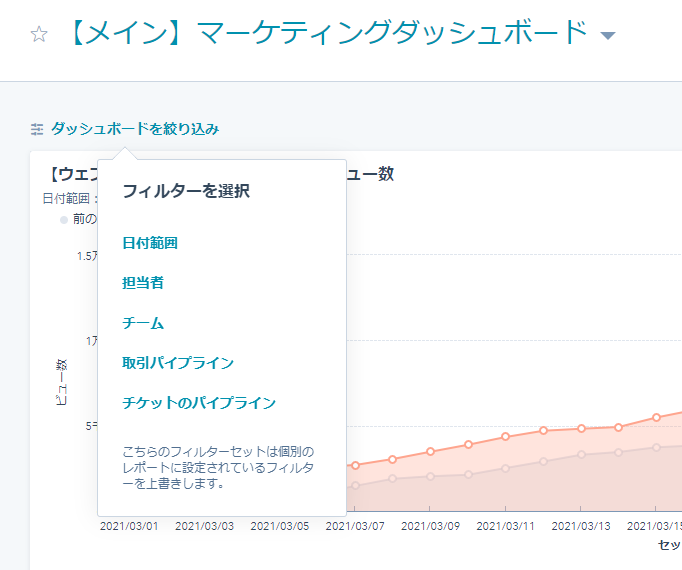Click lower line data point at 2021/03/15
The height and width of the screenshot is (570, 682).
tap(656, 447)
